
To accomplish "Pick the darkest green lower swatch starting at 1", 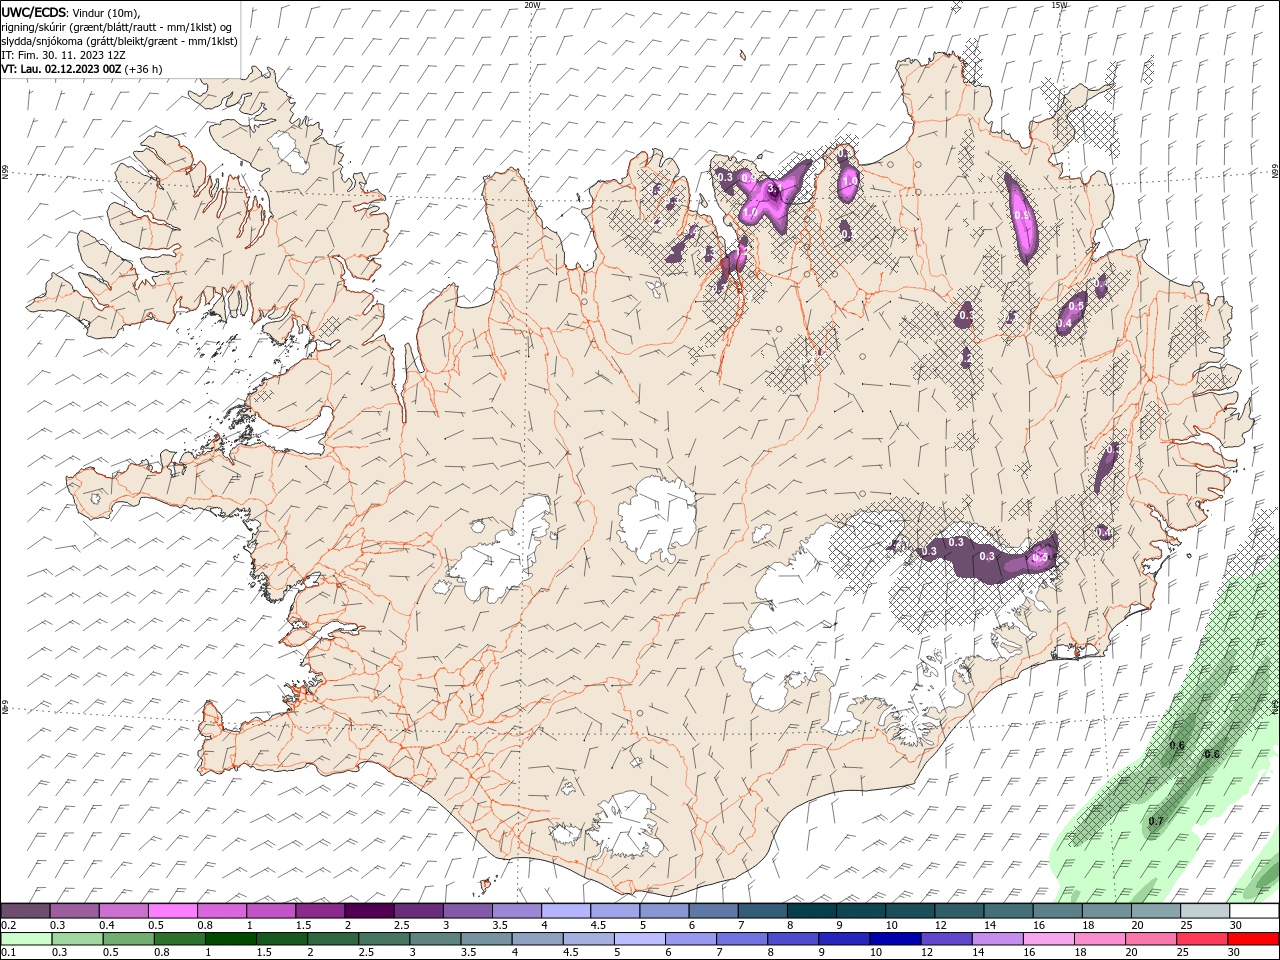I will 230,939.
